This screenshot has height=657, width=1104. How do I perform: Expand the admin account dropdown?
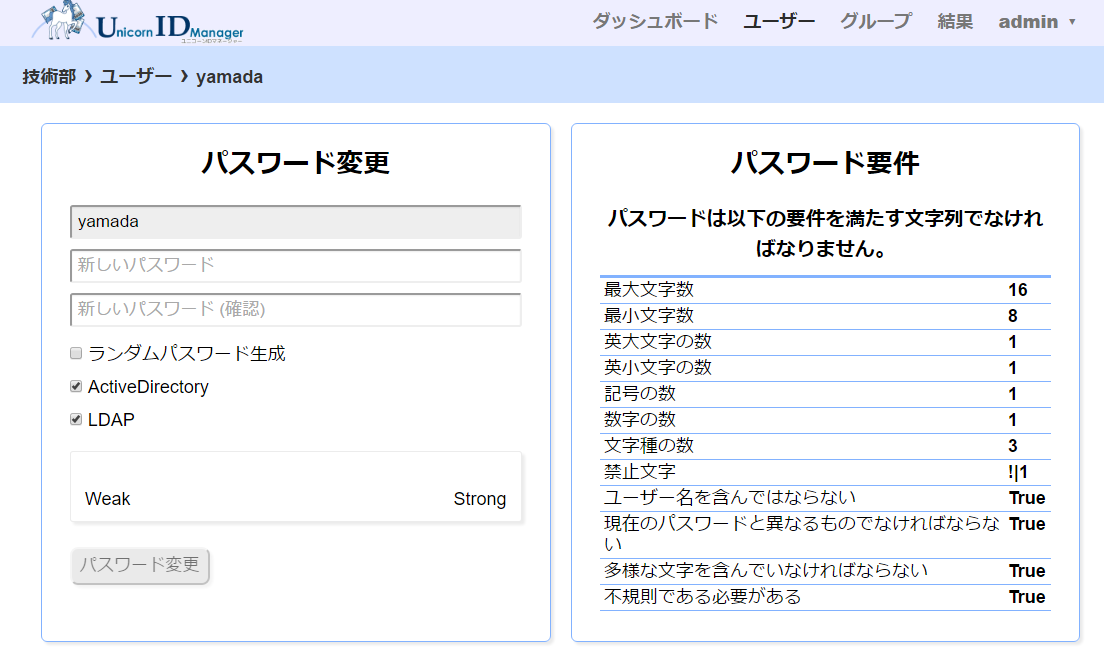click(x=1037, y=21)
